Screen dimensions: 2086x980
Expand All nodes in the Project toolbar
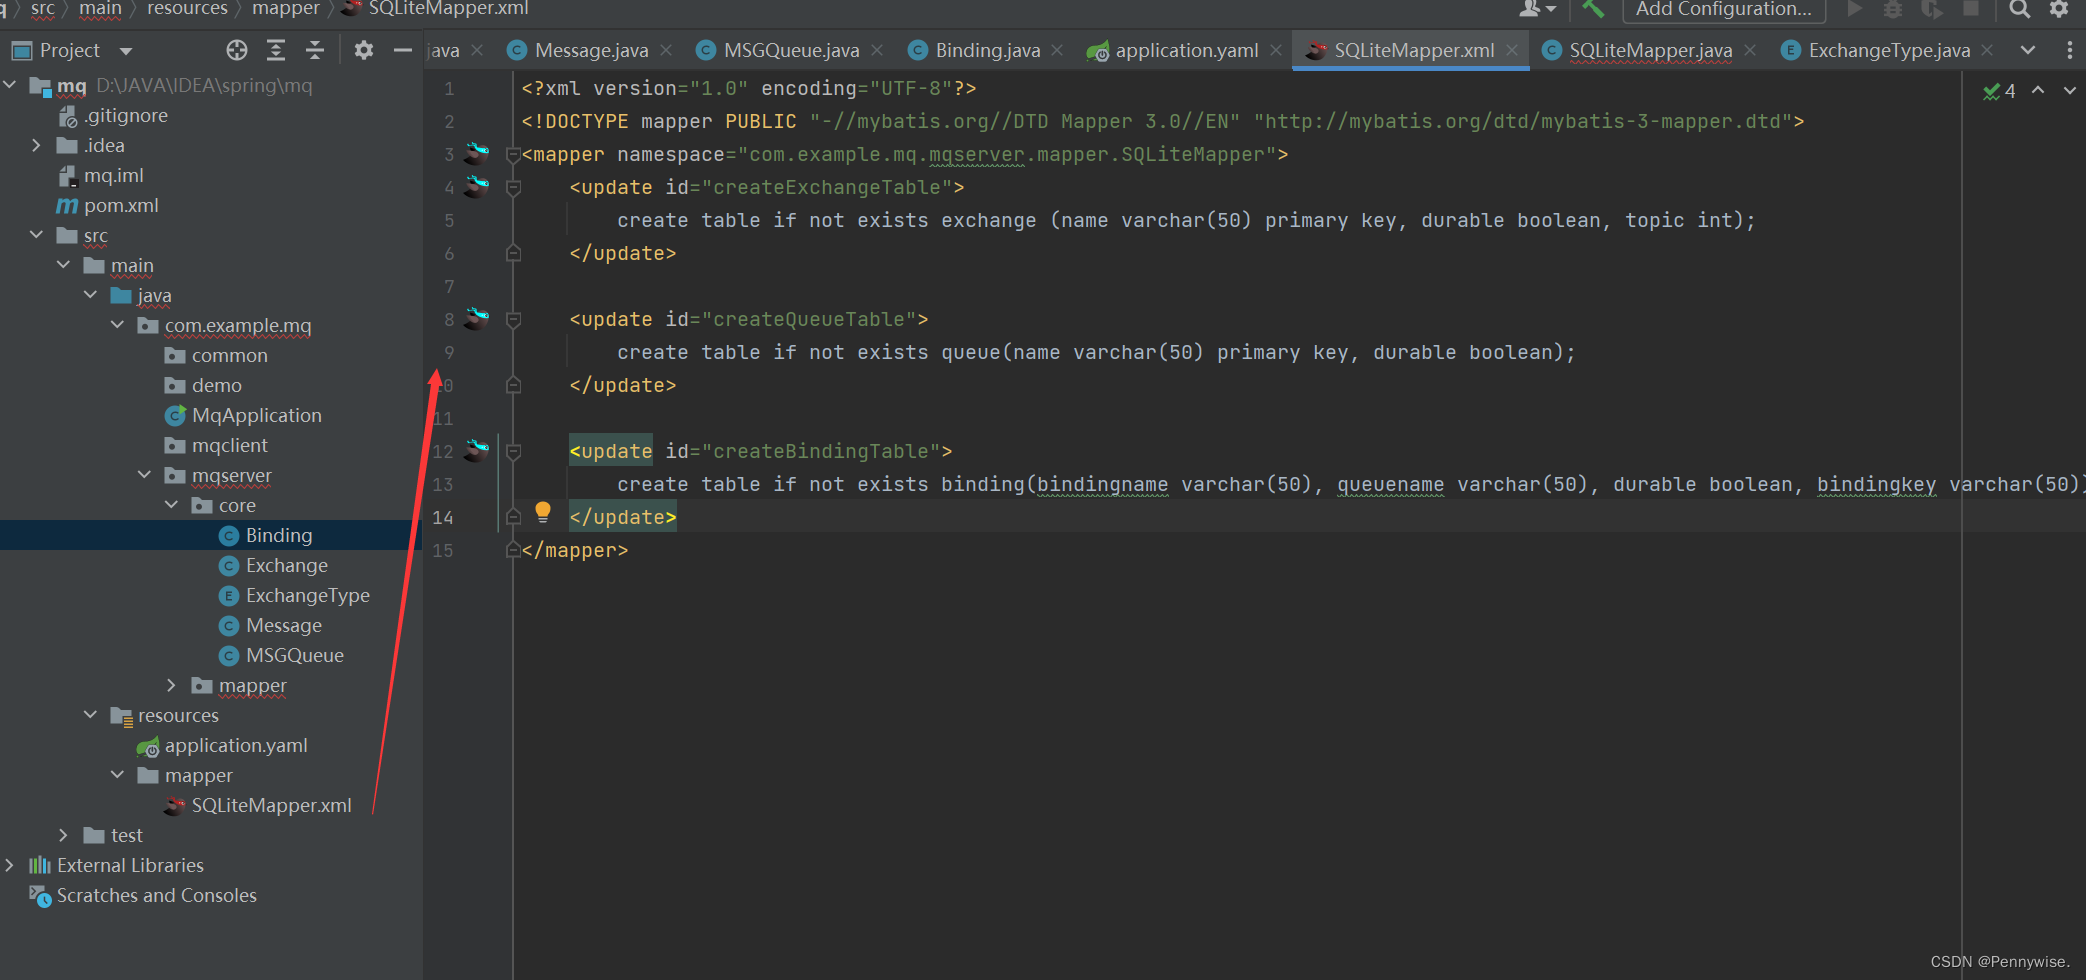pyautogui.click(x=276, y=50)
